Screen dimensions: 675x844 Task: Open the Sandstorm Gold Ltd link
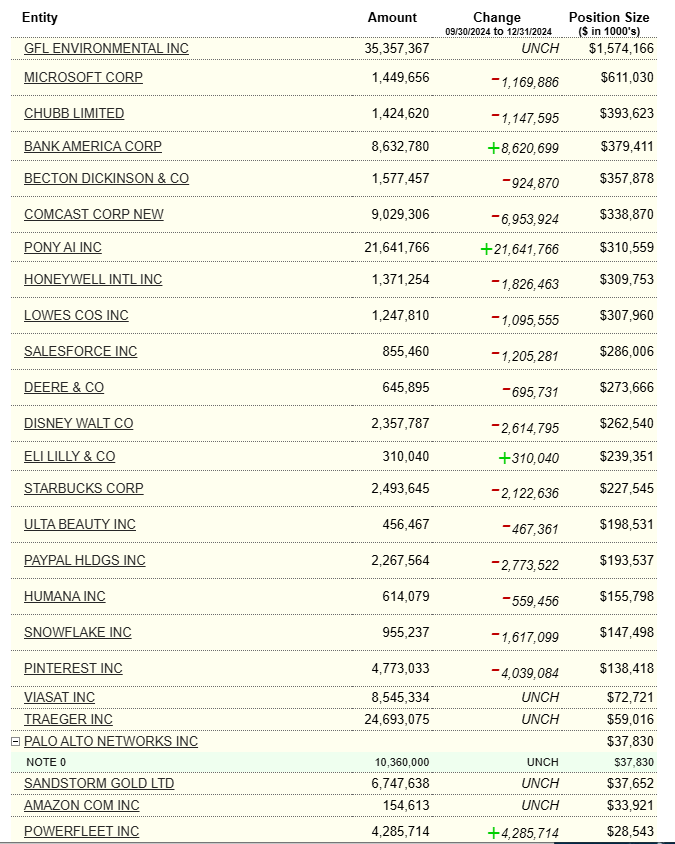[x=99, y=784]
